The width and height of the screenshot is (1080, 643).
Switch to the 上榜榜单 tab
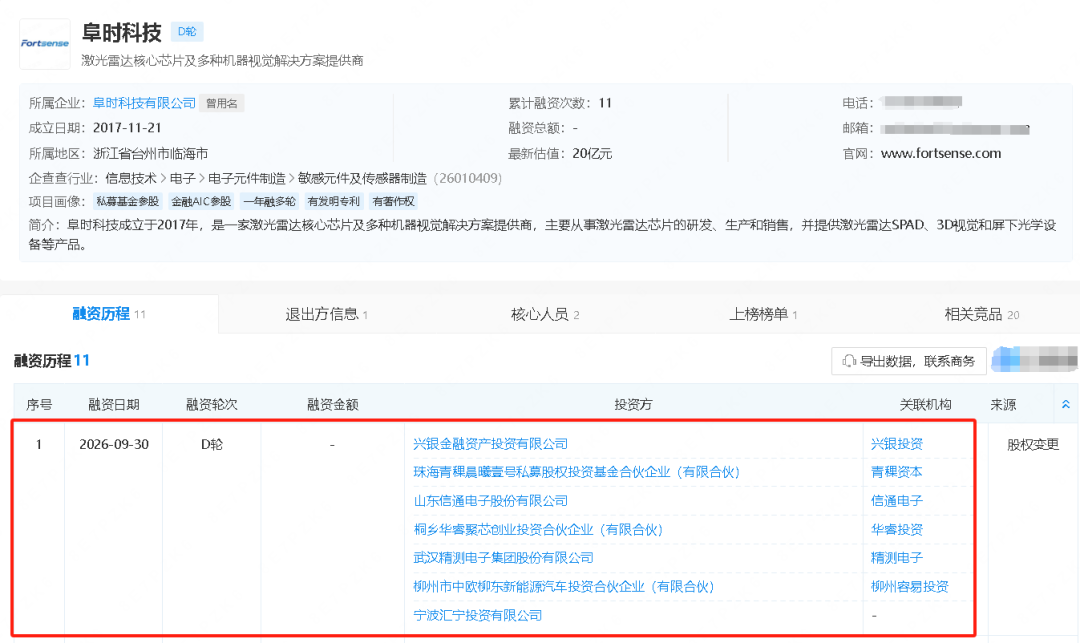(763, 315)
